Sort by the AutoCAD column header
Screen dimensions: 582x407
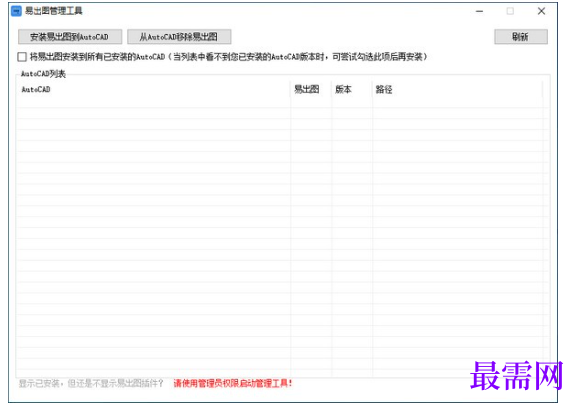click(x=153, y=89)
